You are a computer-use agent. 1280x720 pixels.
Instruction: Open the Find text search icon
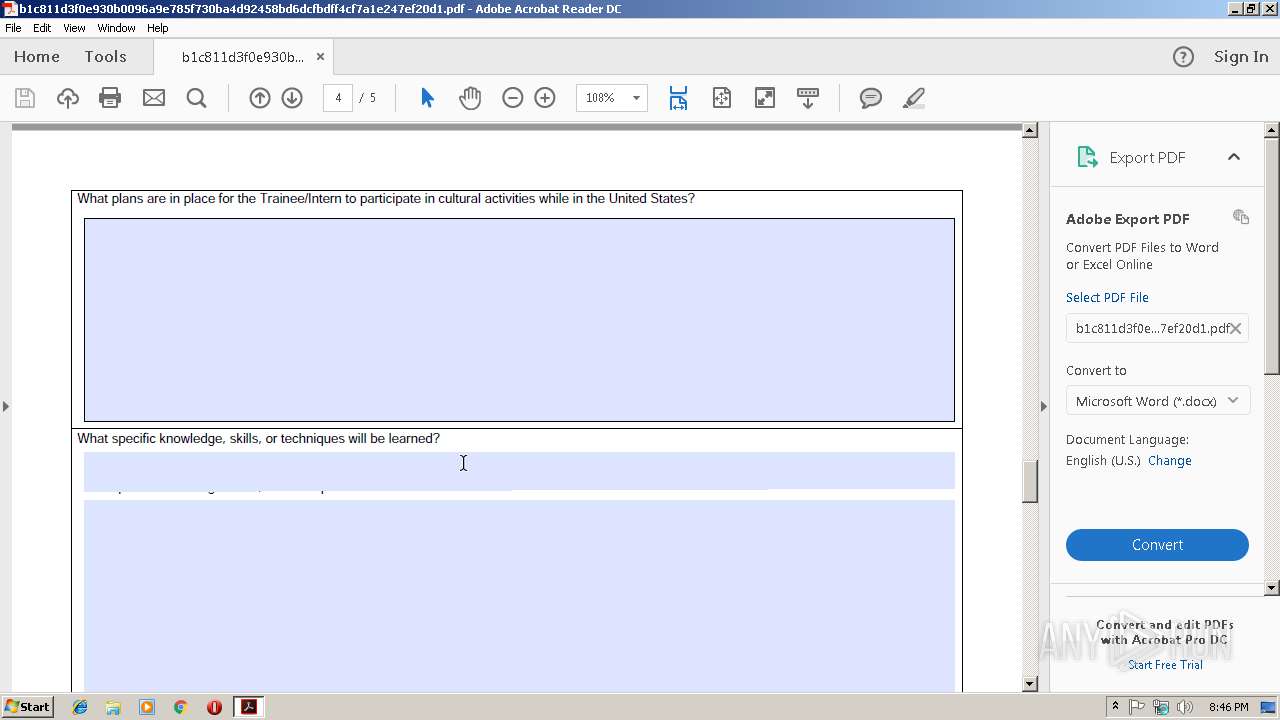(197, 98)
